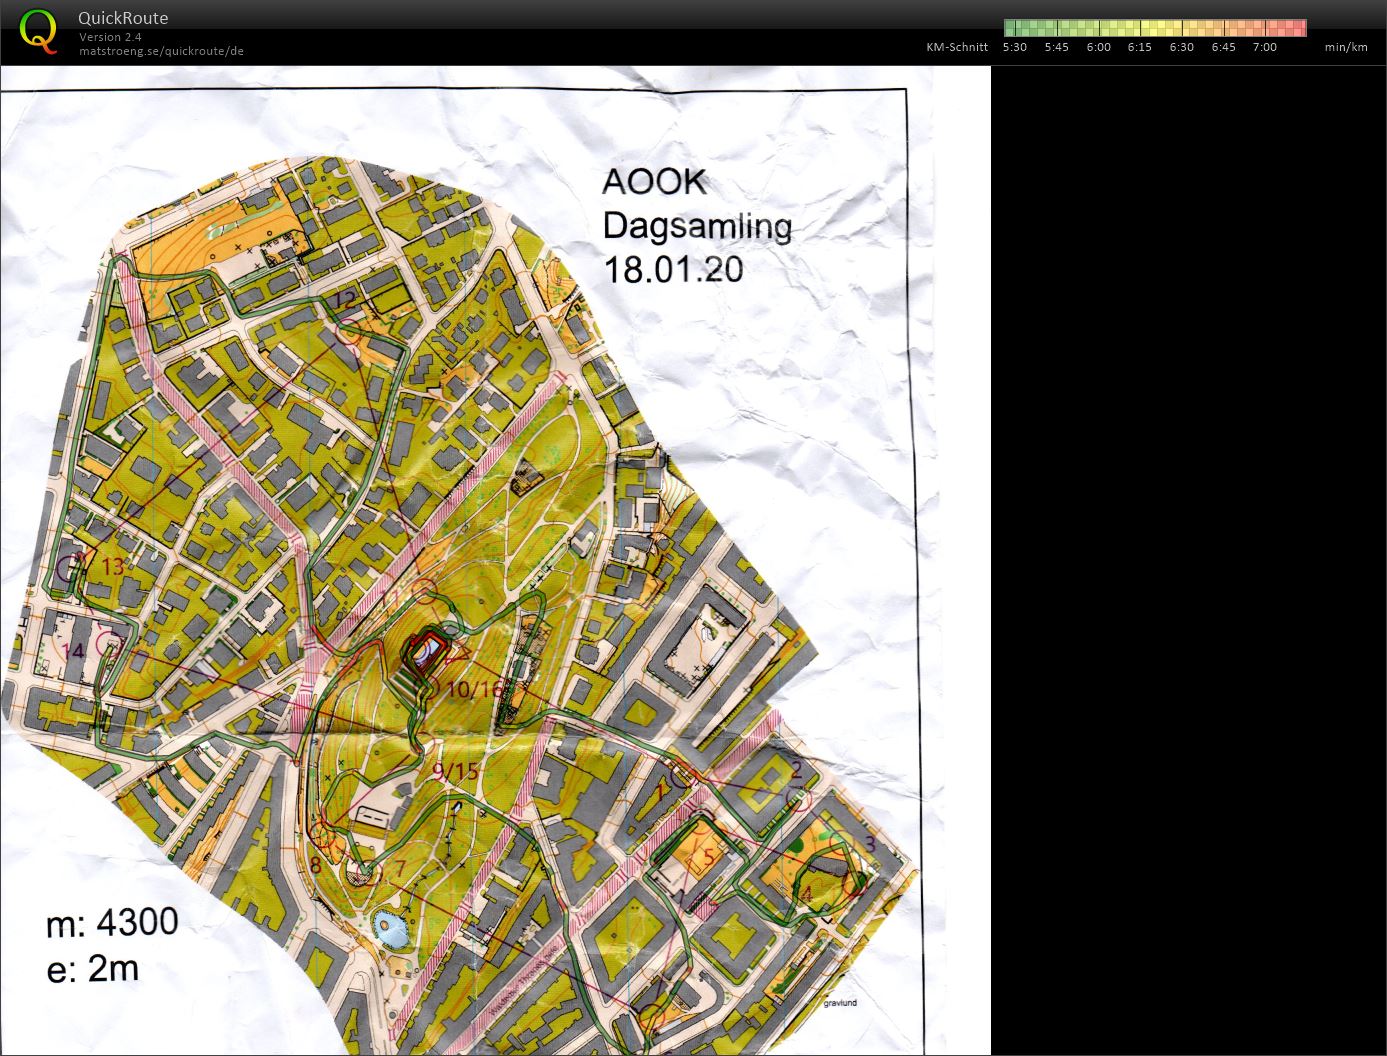Image resolution: width=1387 pixels, height=1056 pixels.
Task: Open the matstroeng.se/quickroute/de link
Action: click(162, 50)
